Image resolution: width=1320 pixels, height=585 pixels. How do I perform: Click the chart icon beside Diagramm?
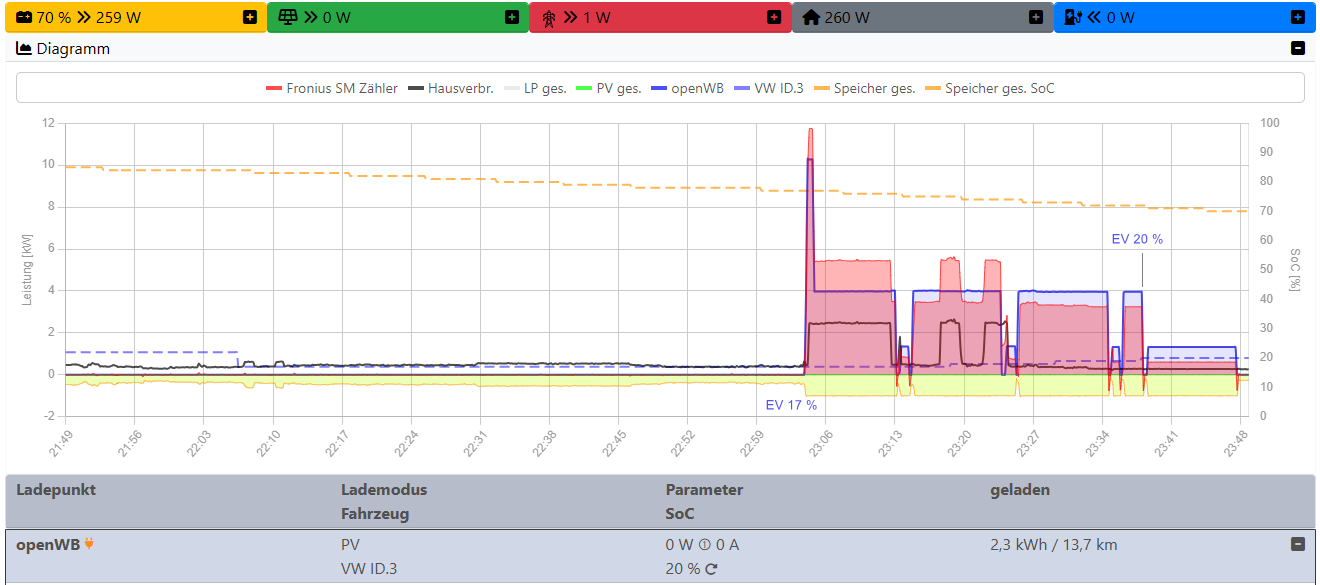tap(24, 48)
